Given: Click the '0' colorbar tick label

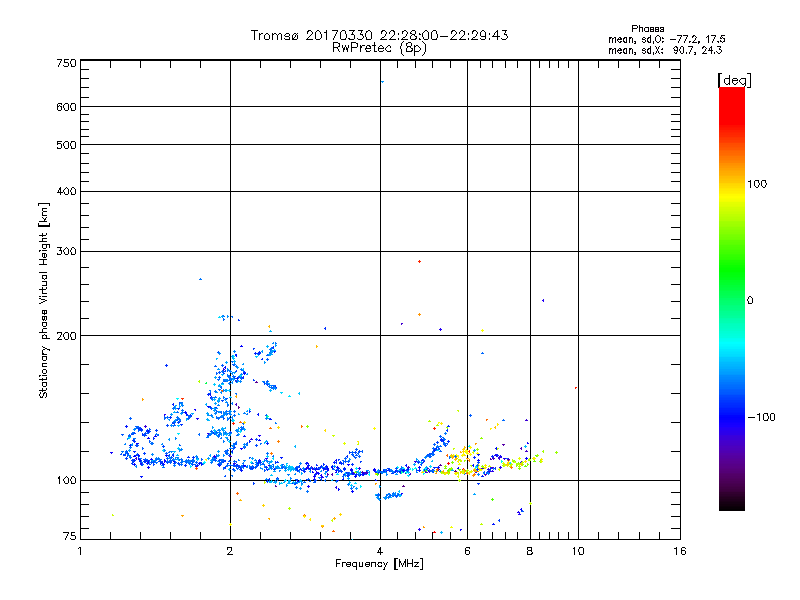Looking at the screenshot, I should coord(750,301).
